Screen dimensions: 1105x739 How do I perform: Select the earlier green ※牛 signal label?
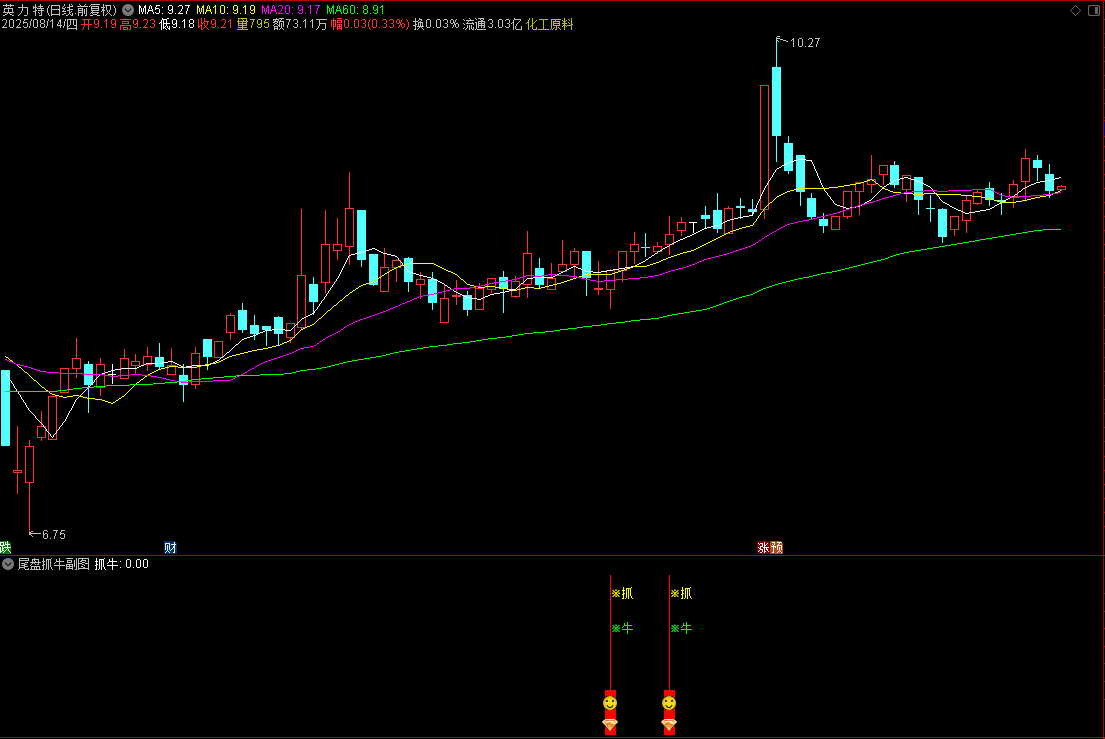(622, 628)
